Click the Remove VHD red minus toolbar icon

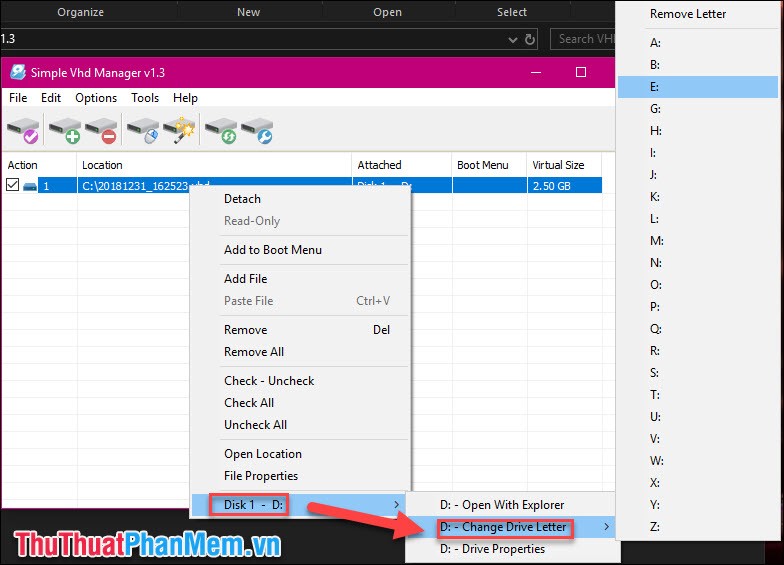click(x=102, y=130)
